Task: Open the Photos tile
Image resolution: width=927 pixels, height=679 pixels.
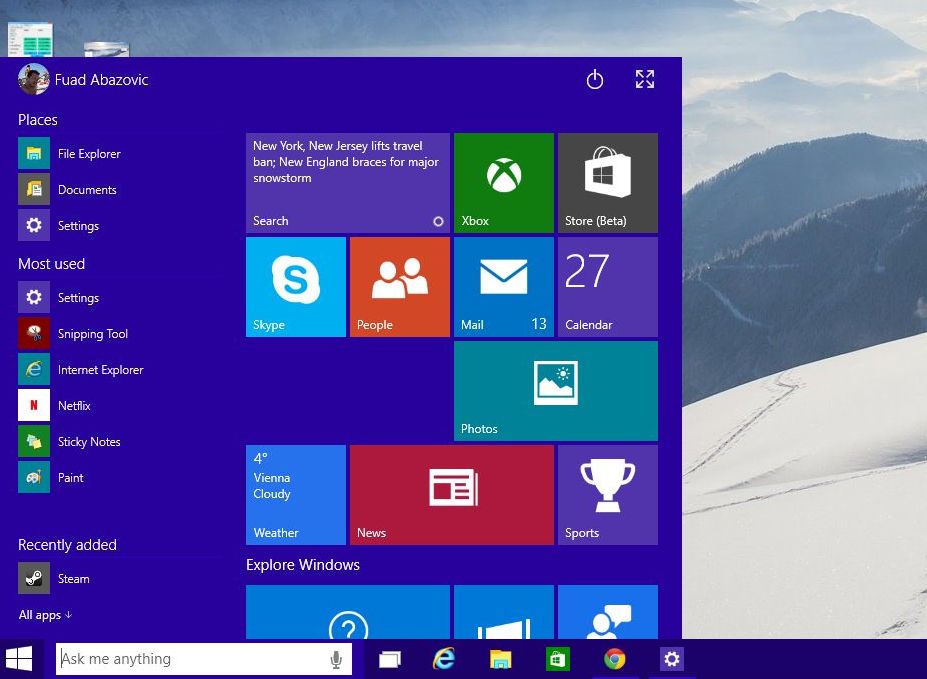Action: click(x=555, y=390)
